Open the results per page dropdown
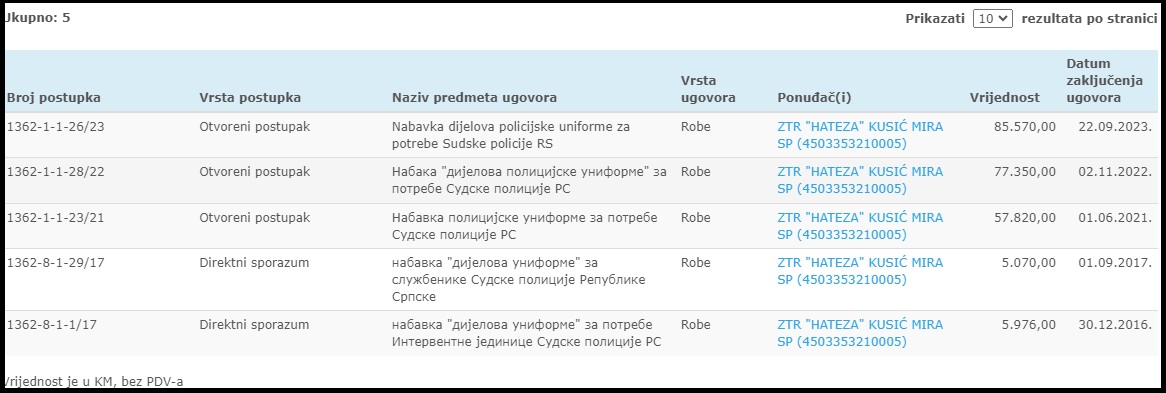1166x393 pixels. pyautogui.click(x=993, y=19)
